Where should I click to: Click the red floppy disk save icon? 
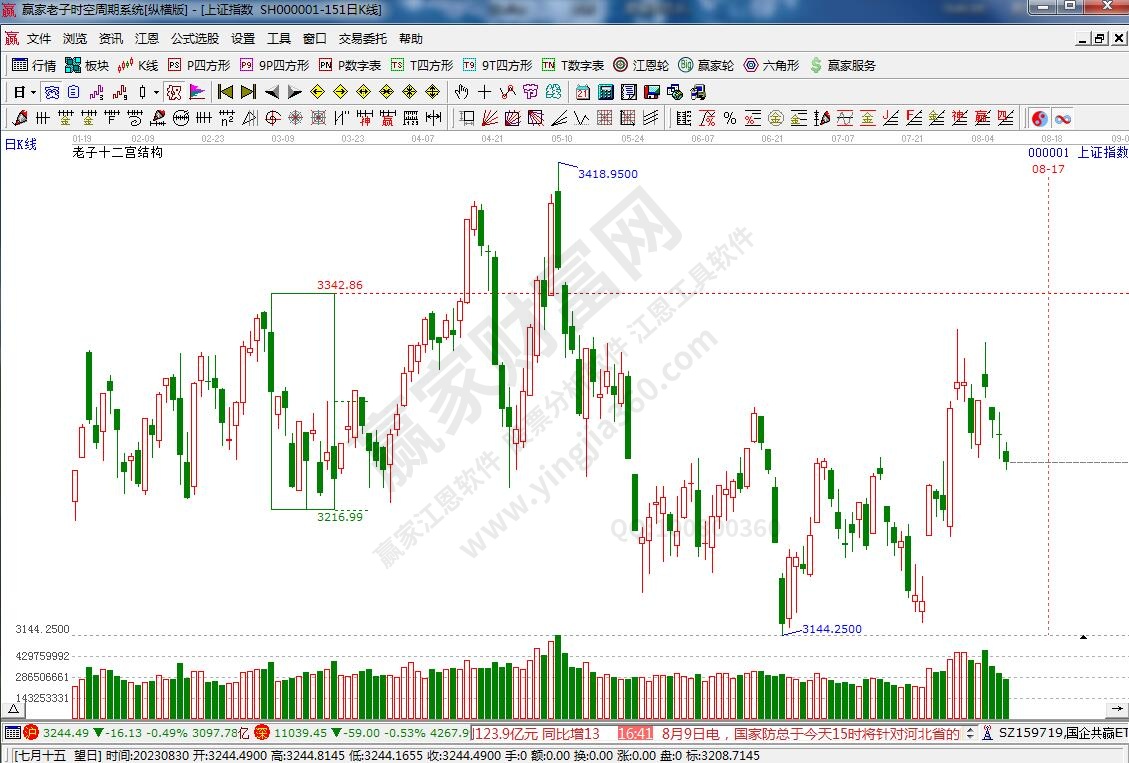pos(652,92)
